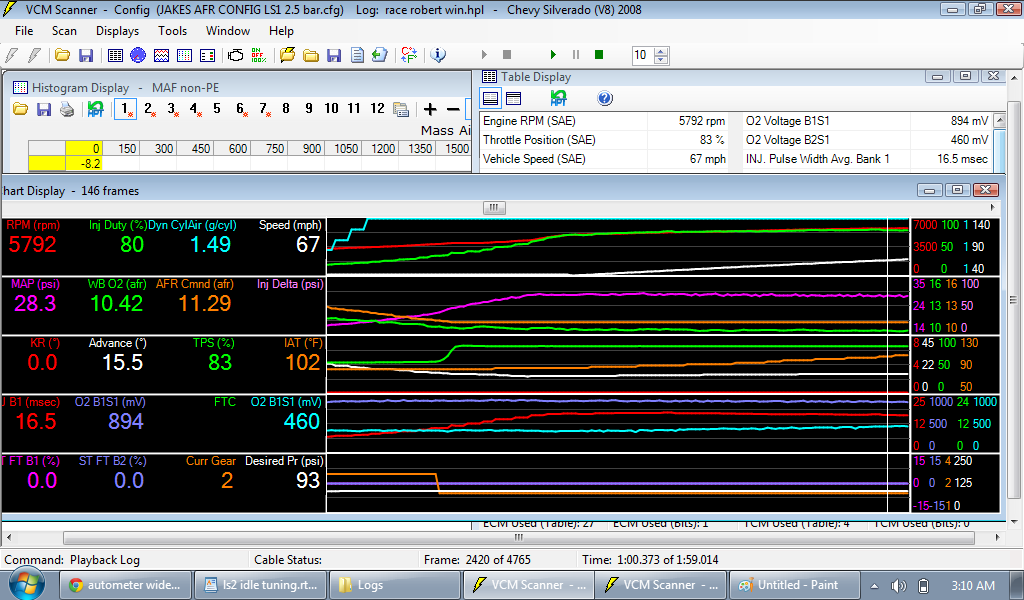Select histogram number 8
The width and height of the screenshot is (1024, 600).
point(285,108)
